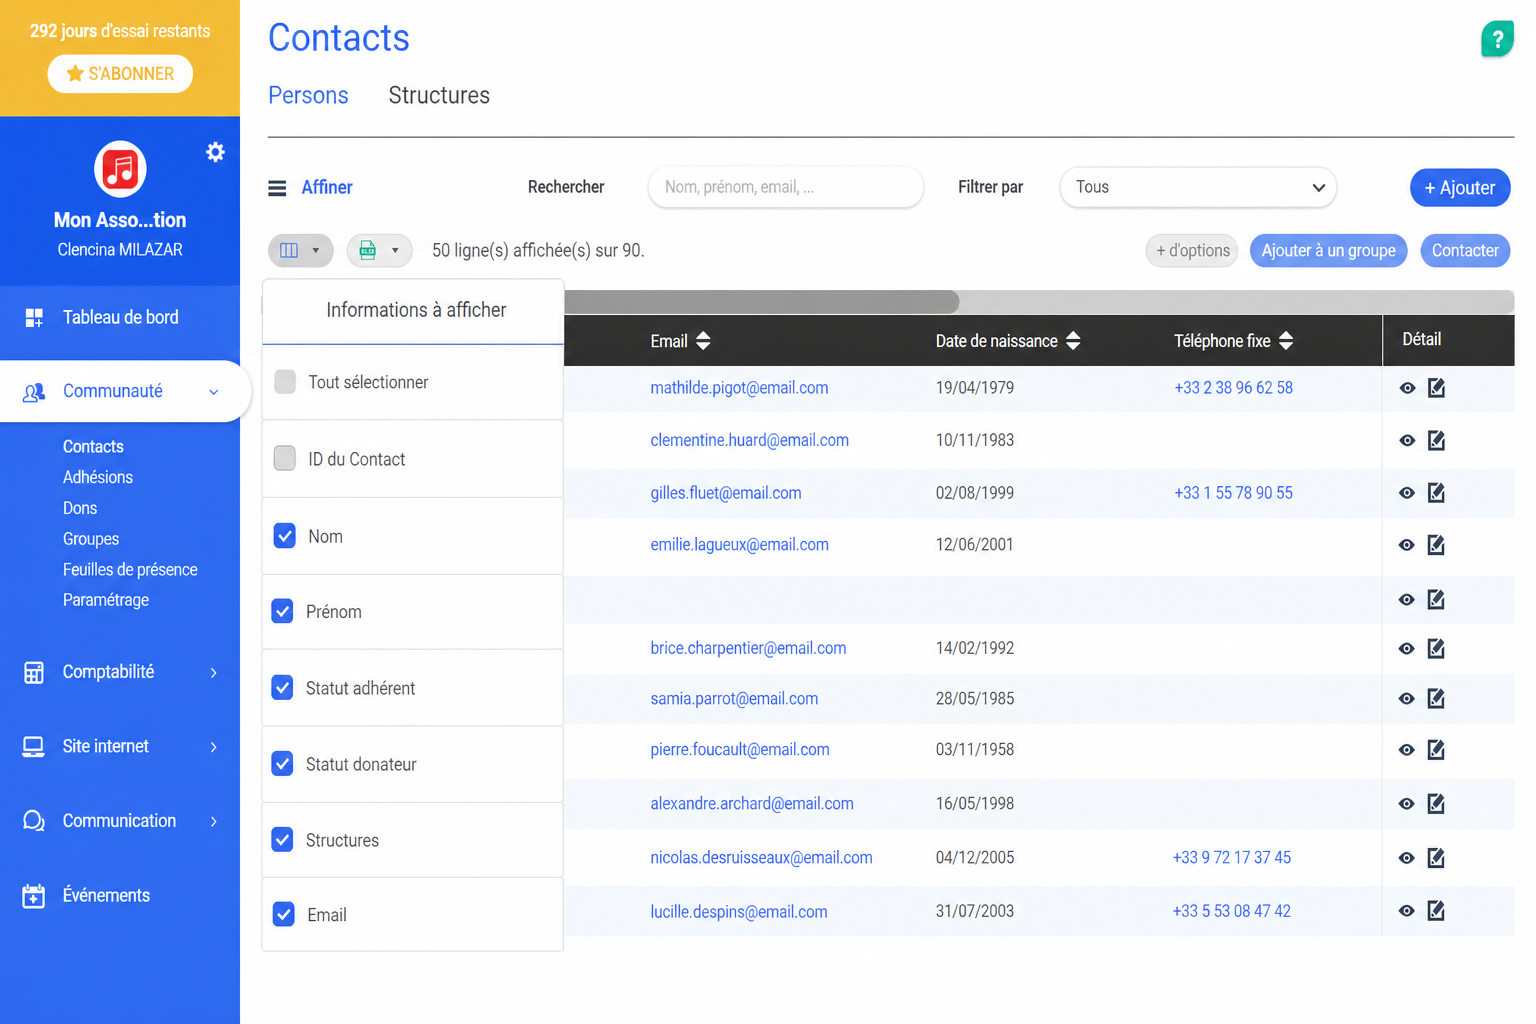Screen dimensions: 1536x1024
Task: Click the horizontal table scrollbar thumb
Action: [762, 301]
